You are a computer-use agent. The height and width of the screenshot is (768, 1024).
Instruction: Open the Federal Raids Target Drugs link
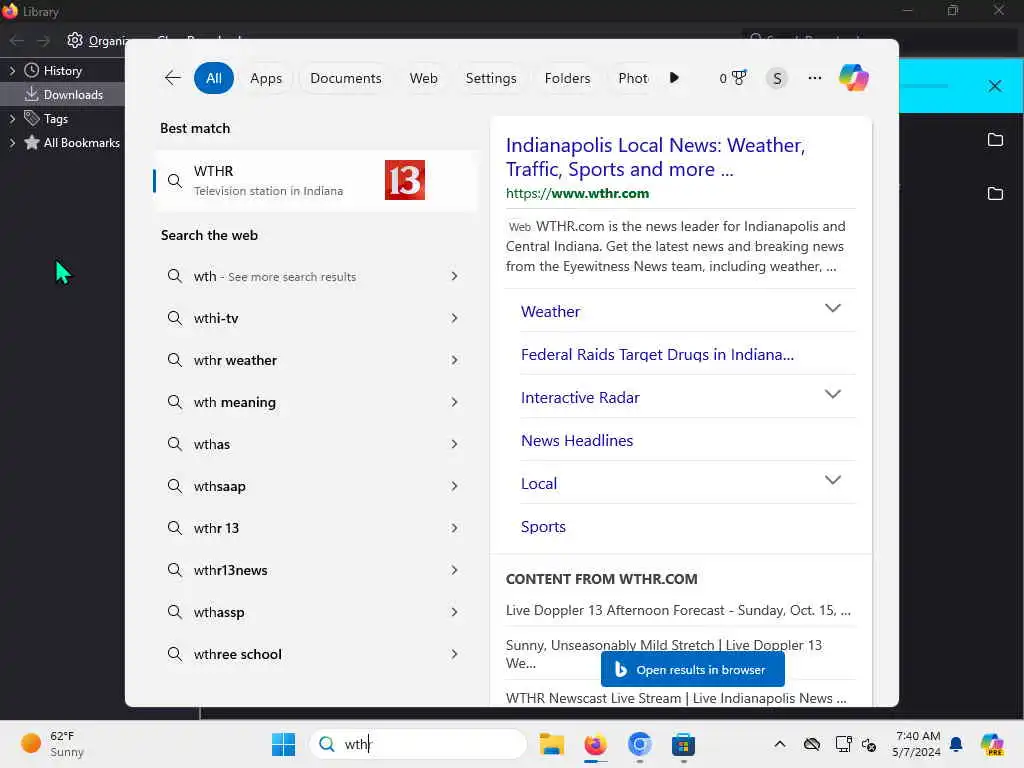657,355
